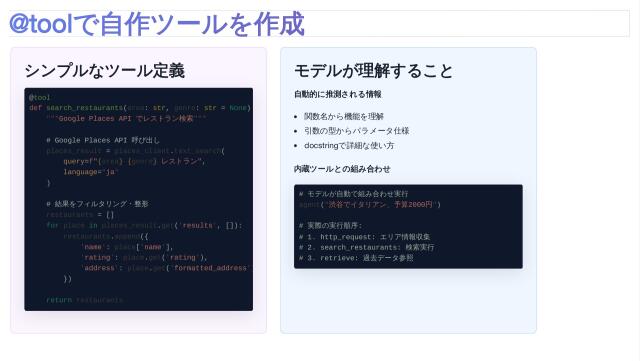640x361 pixels.
Task: Click the 'language=ja' code line
Action: (x=90, y=172)
